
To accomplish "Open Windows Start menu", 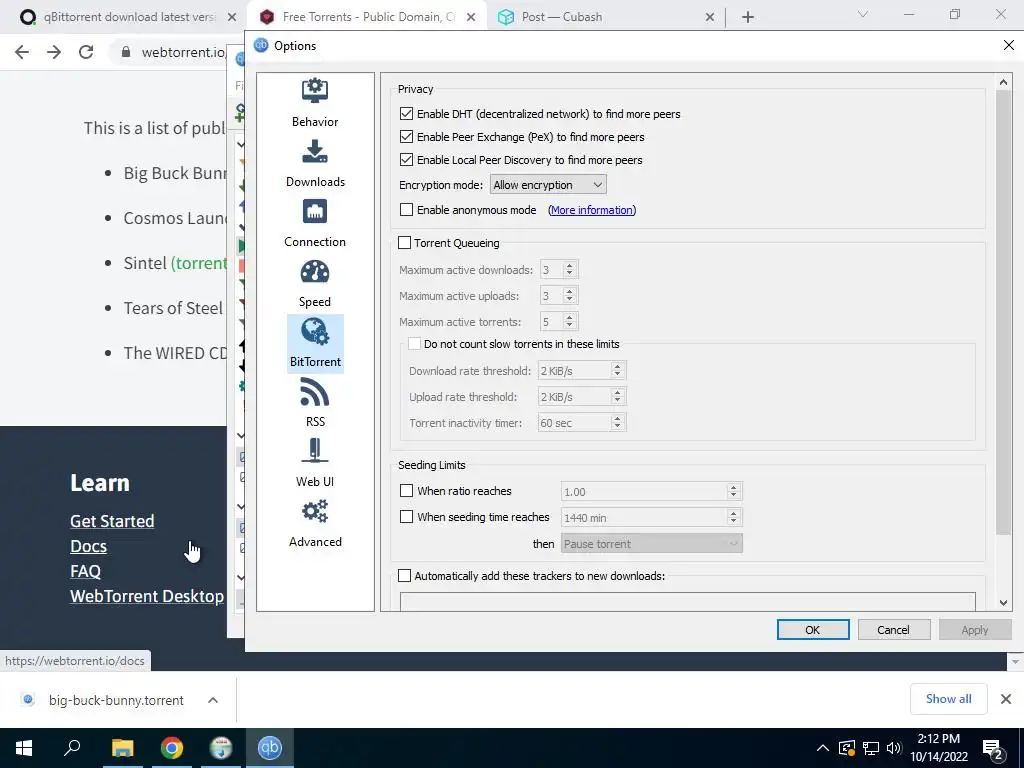I will [24, 748].
